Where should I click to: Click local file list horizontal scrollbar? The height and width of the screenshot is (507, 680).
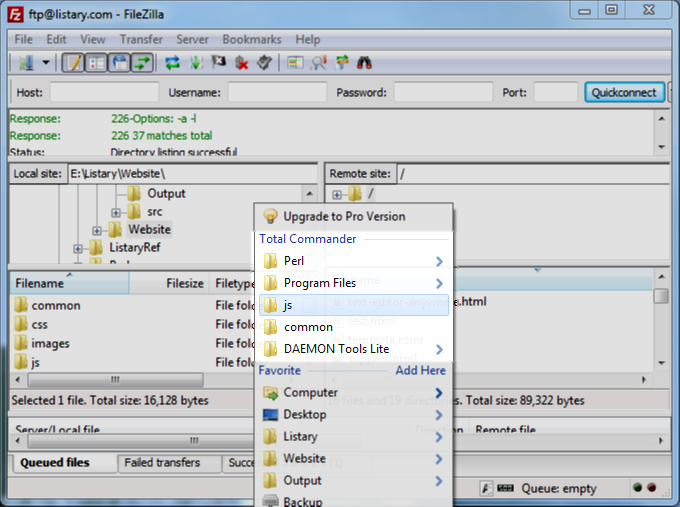(x=115, y=380)
